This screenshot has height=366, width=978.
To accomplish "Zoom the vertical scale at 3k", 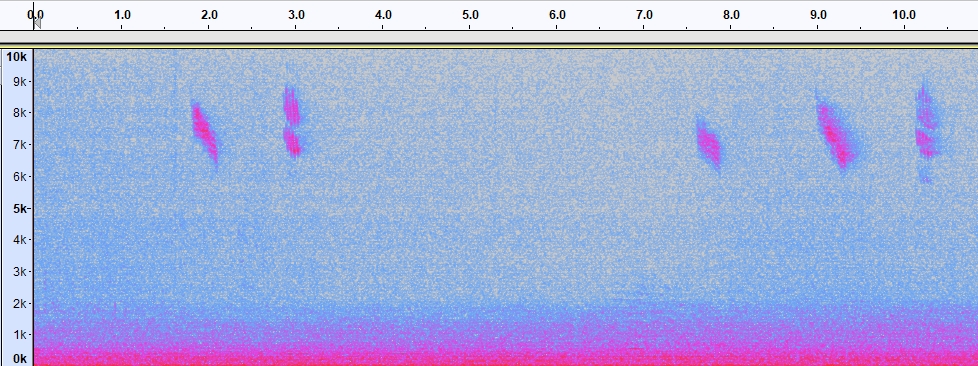I will [19, 272].
